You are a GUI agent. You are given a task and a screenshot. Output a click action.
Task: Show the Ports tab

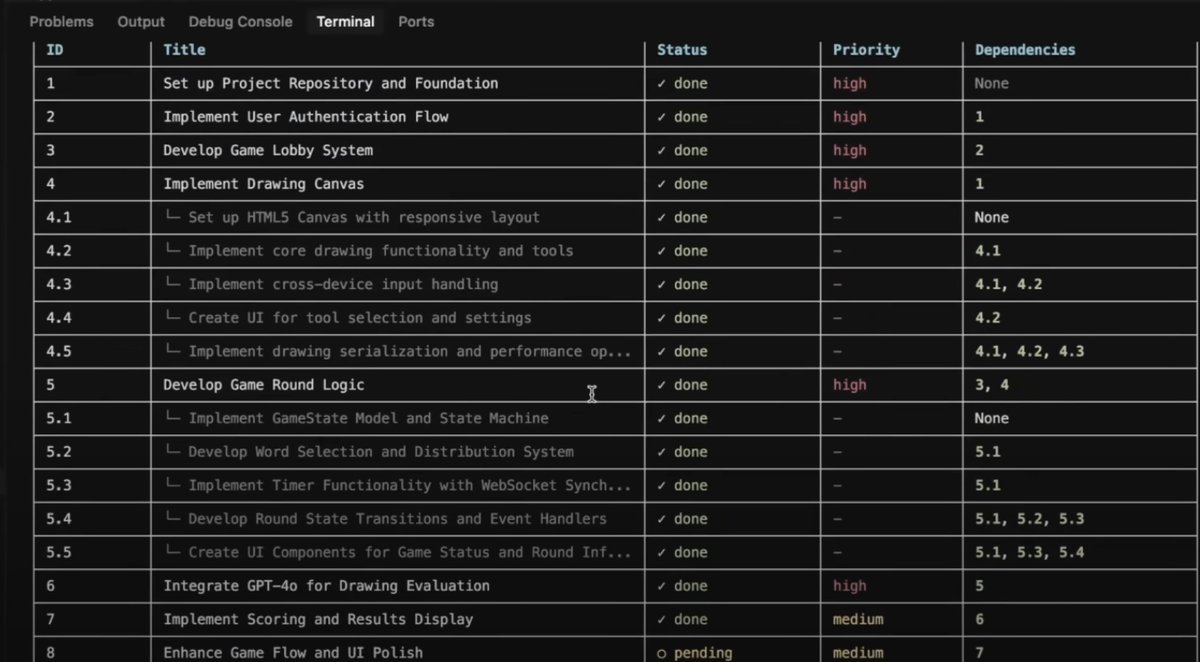(416, 21)
